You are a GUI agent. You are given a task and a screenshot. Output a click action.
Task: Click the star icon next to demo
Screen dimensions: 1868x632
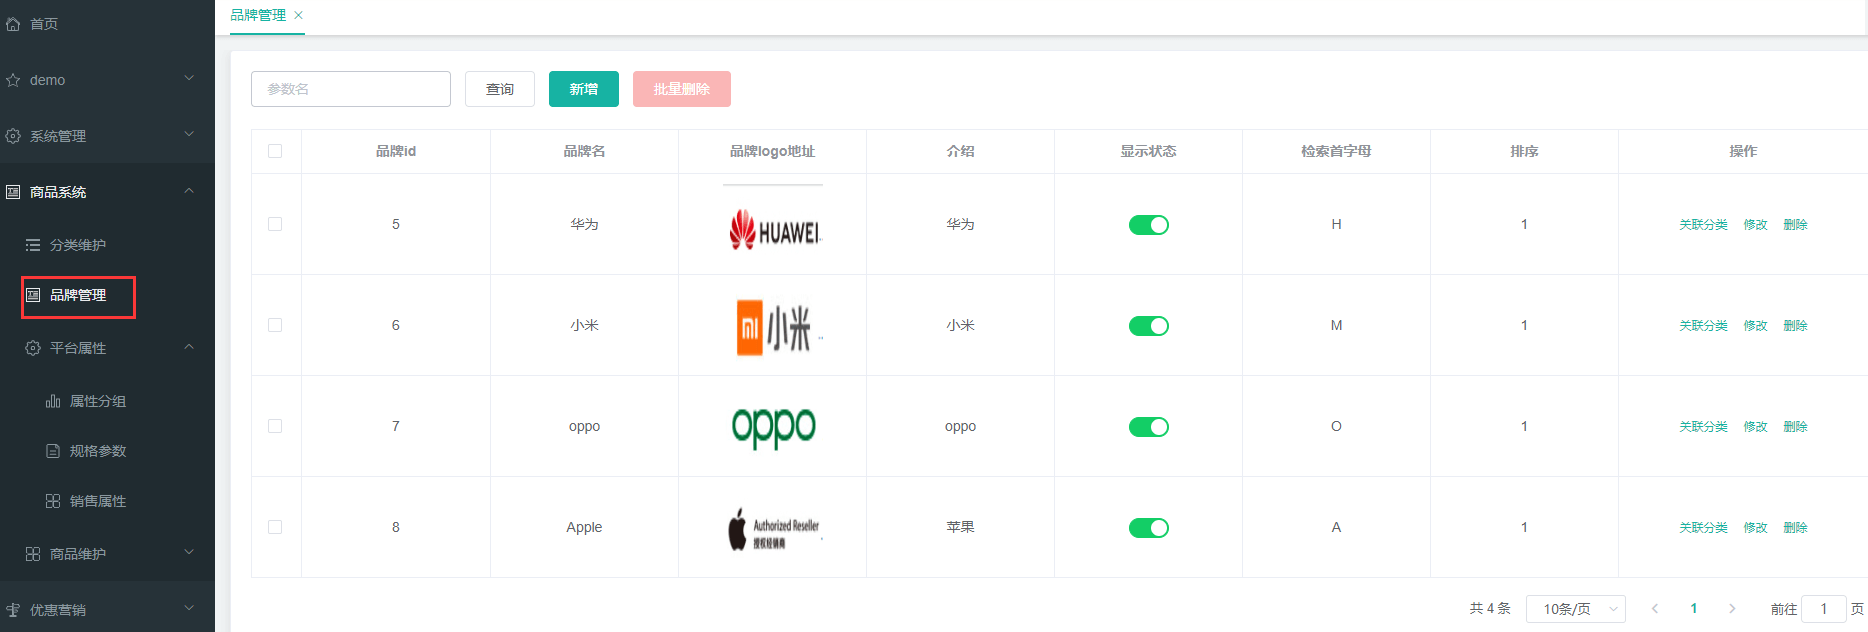(x=13, y=80)
